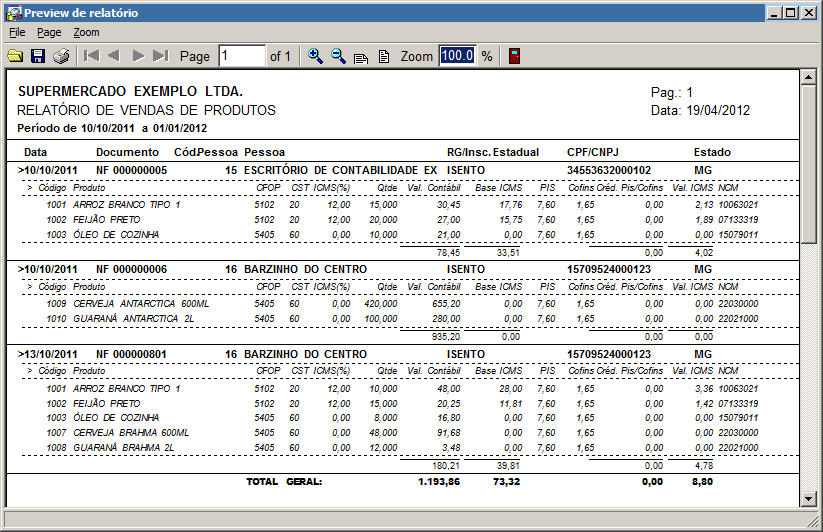Screen dimensions: 823x532
Task: Open the Zoom menu
Action: 86,32
